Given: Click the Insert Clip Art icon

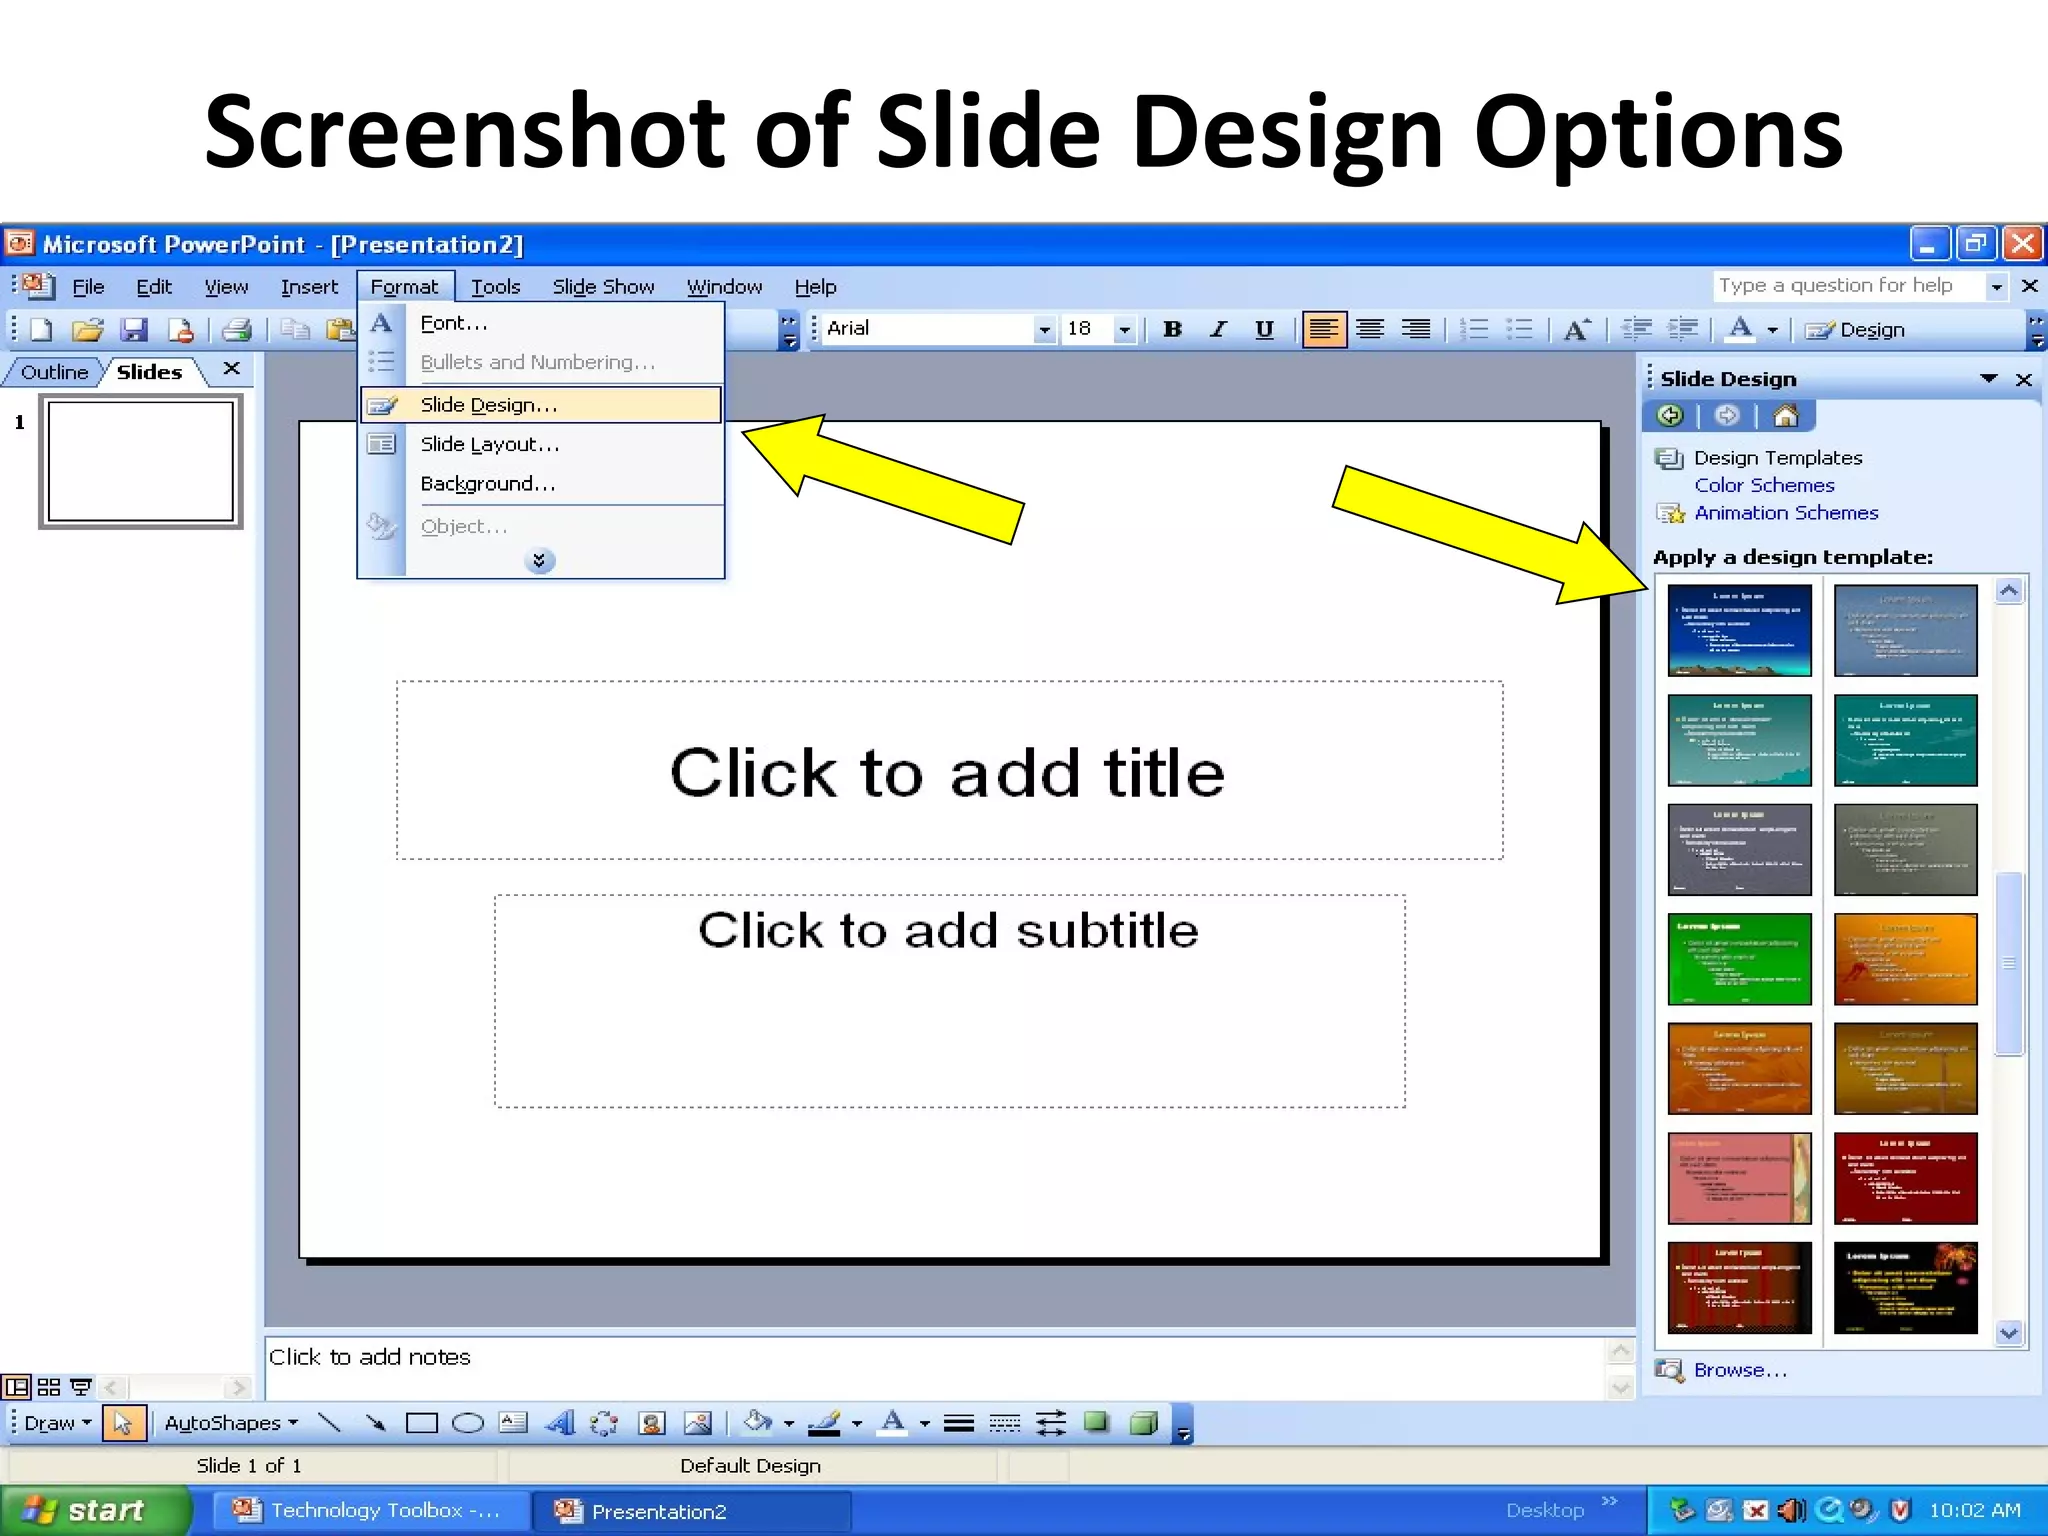Looking at the screenshot, I should point(652,1422).
